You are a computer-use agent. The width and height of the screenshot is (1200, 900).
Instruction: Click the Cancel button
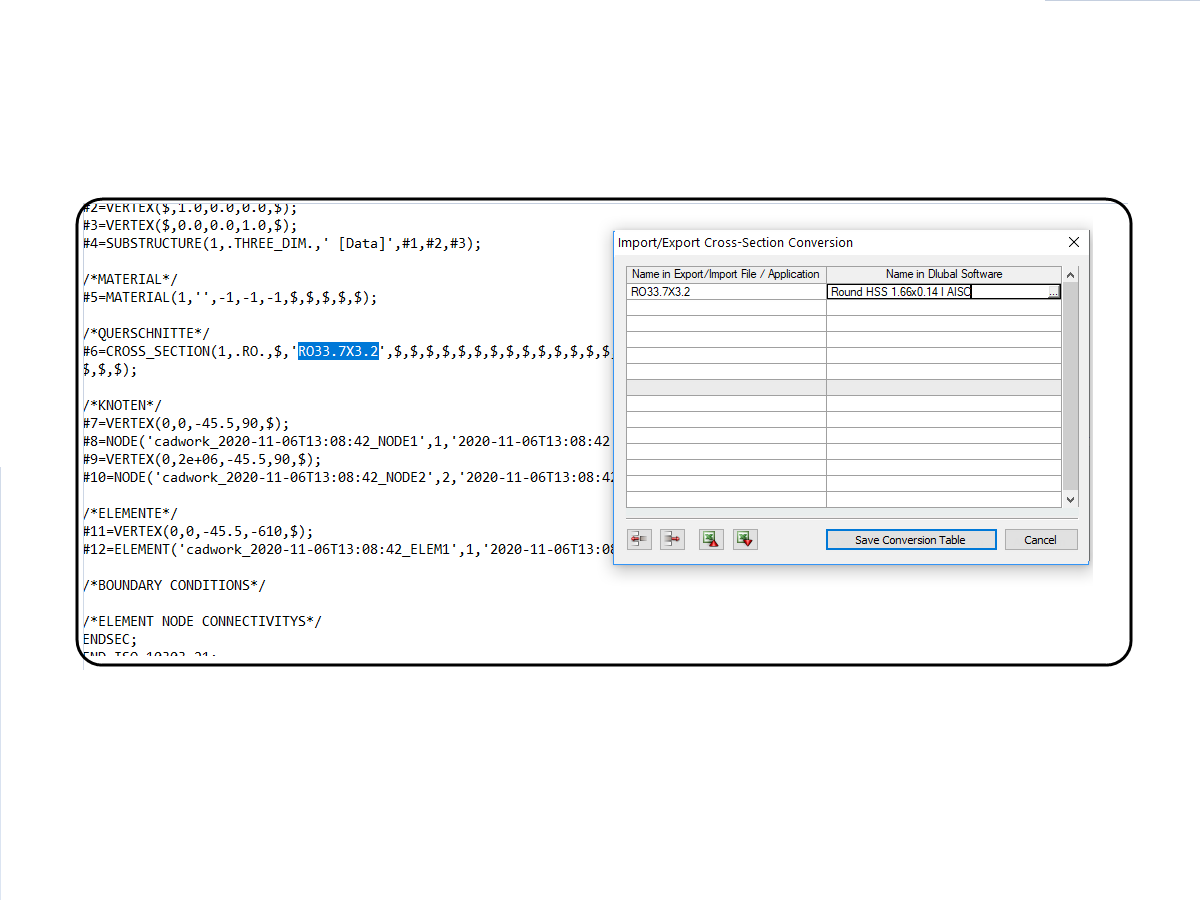(1041, 539)
